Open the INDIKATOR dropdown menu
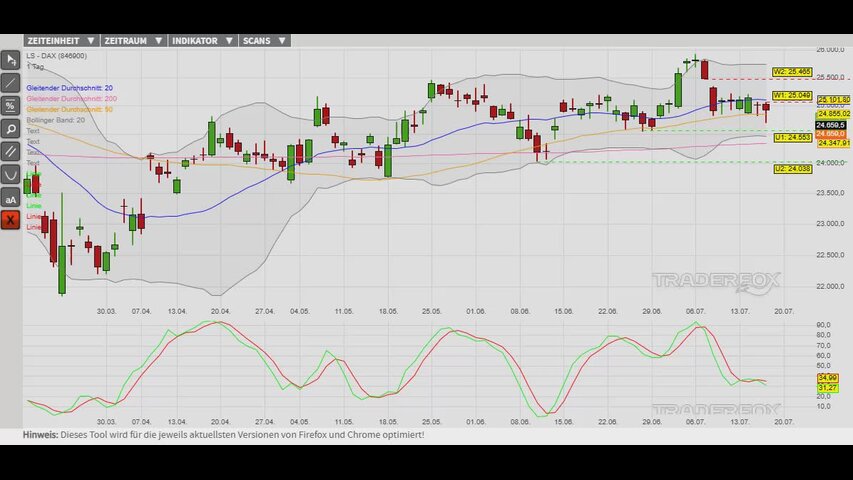 point(203,41)
